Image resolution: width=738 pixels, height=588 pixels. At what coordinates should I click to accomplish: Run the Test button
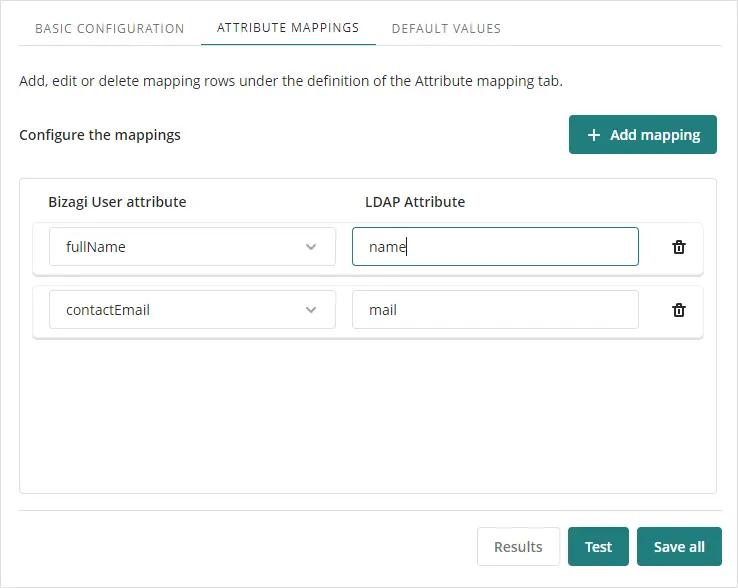click(x=598, y=547)
